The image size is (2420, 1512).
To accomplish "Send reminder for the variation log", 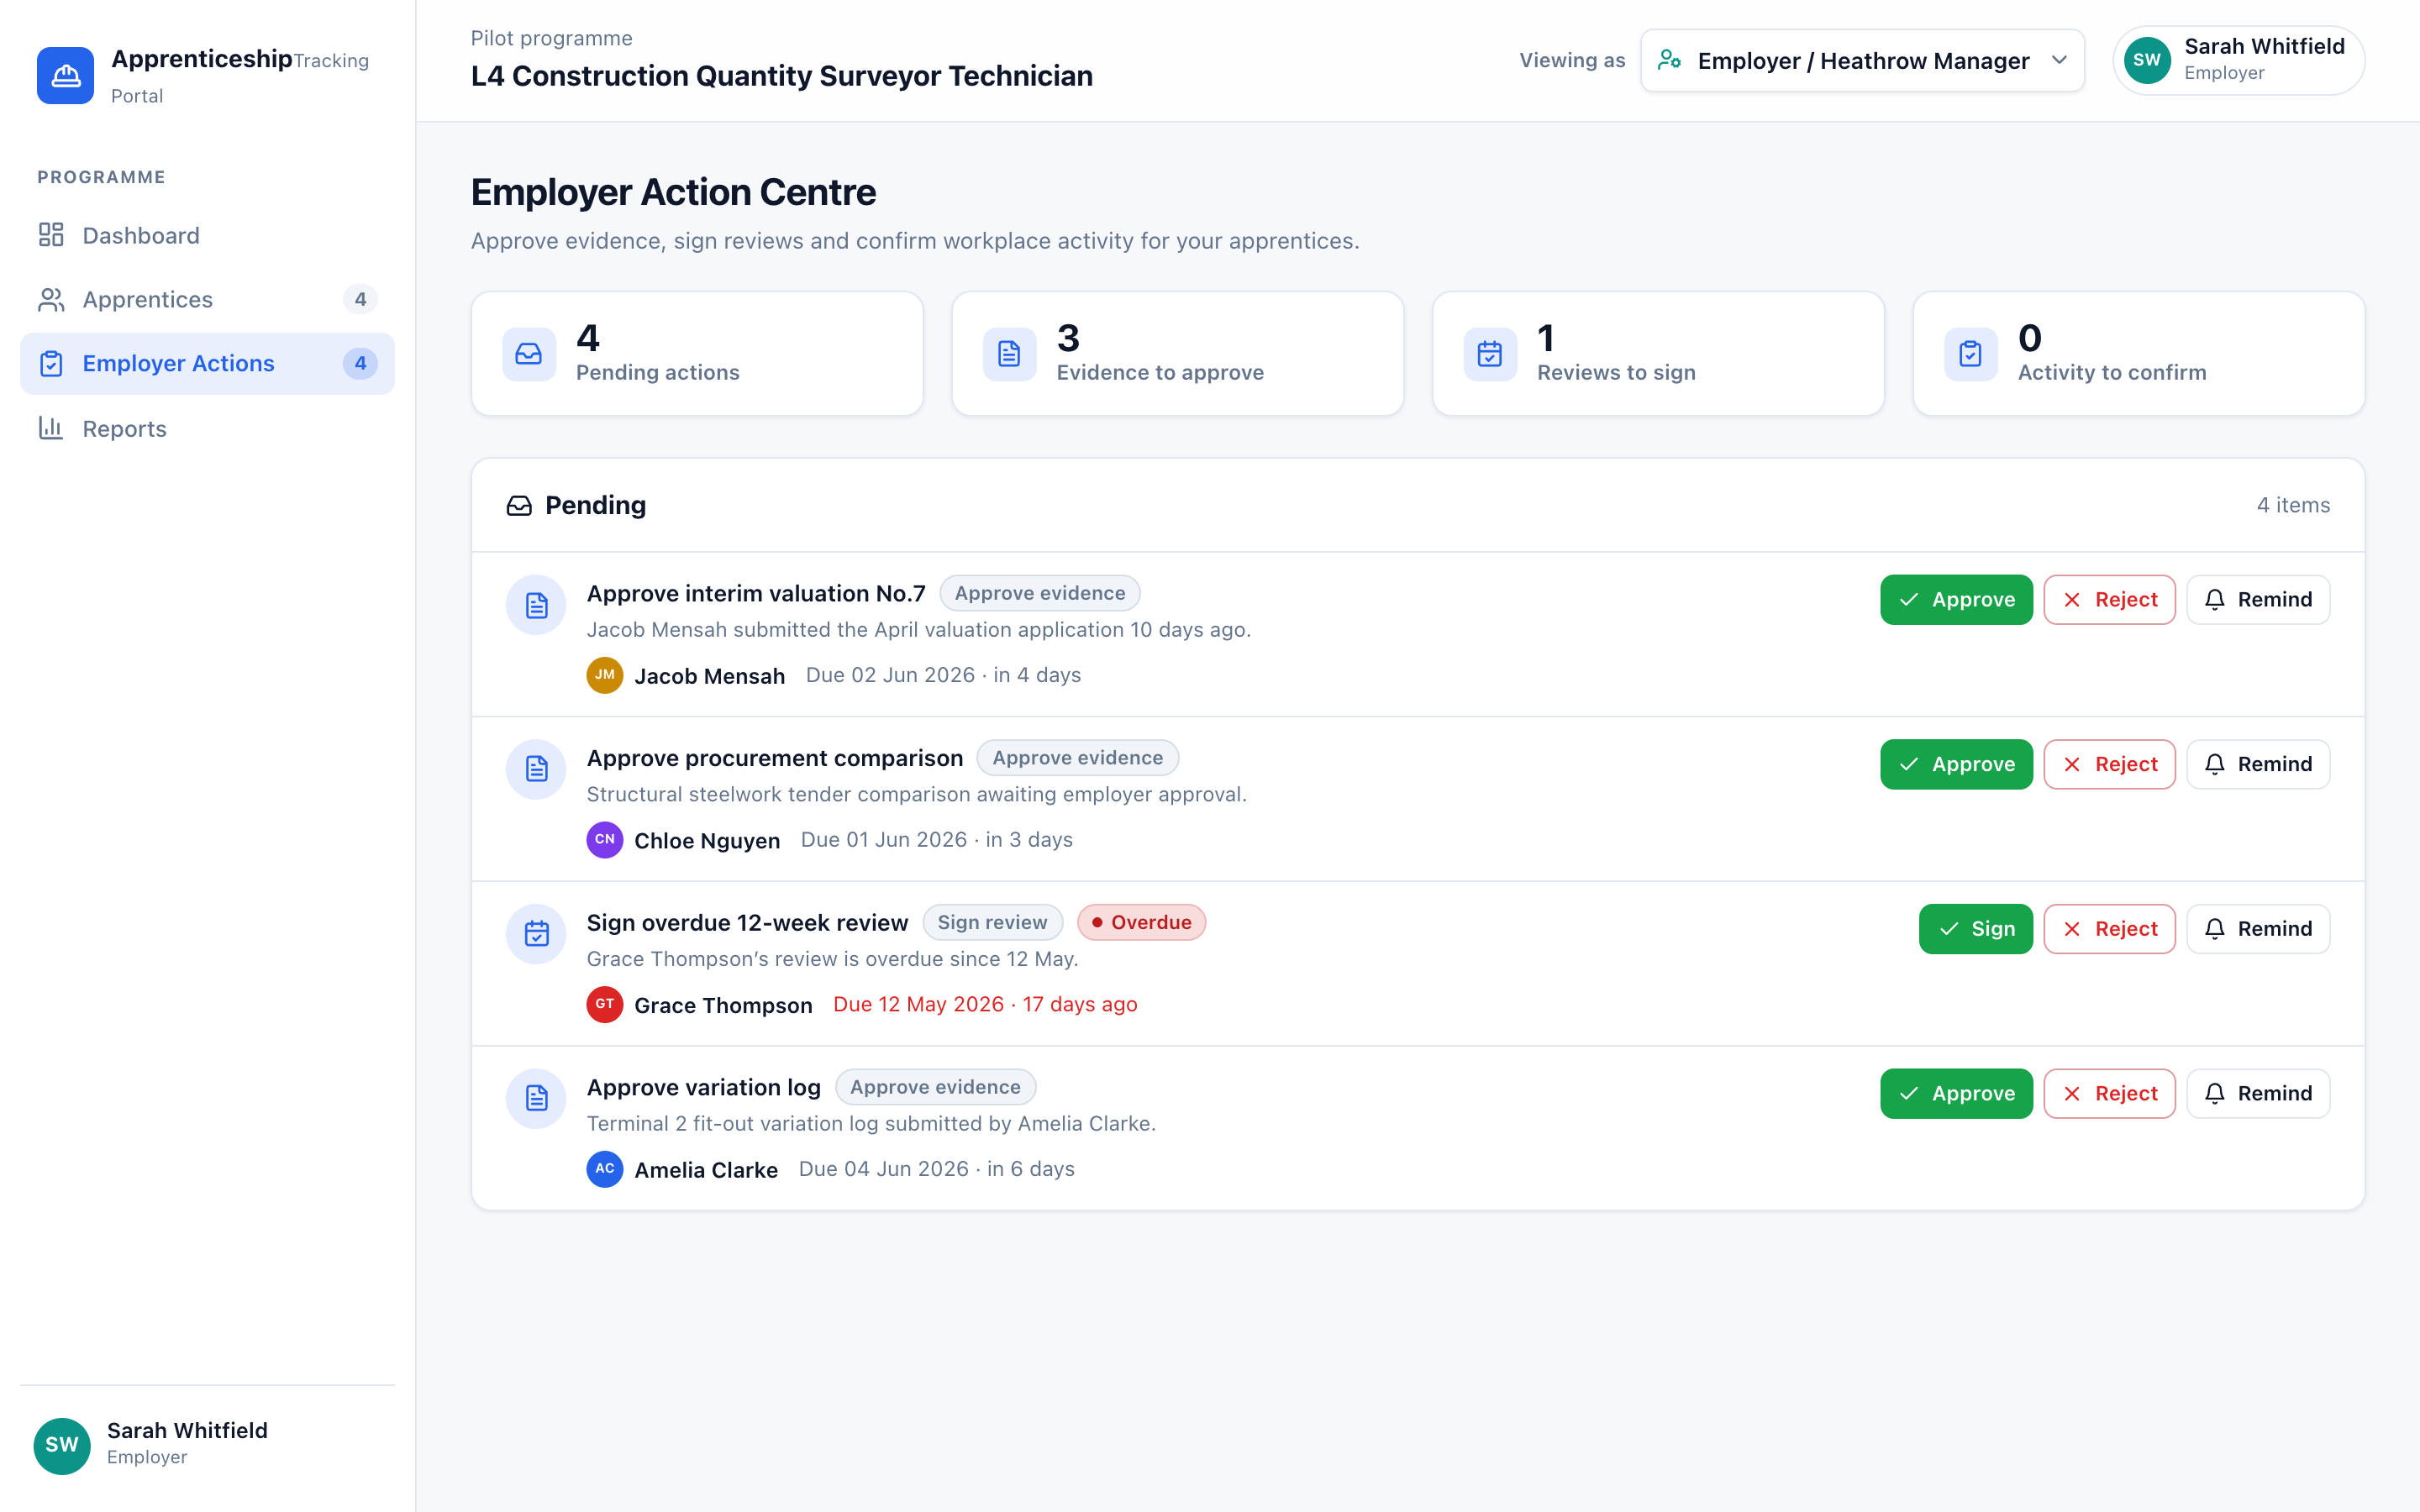I will (2258, 1093).
